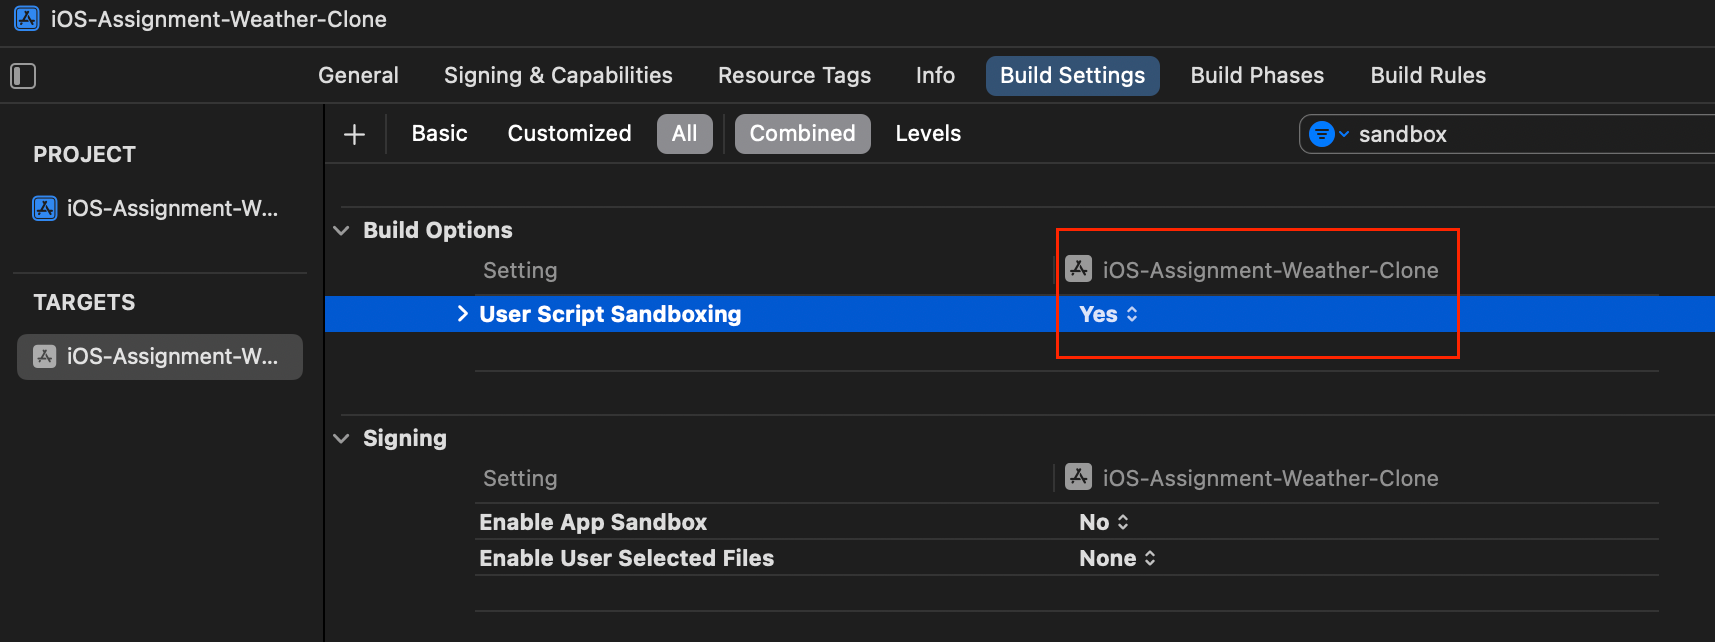The image size is (1715, 642).
Task: Open the Info tab
Action: pyautogui.click(x=935, y=76)
